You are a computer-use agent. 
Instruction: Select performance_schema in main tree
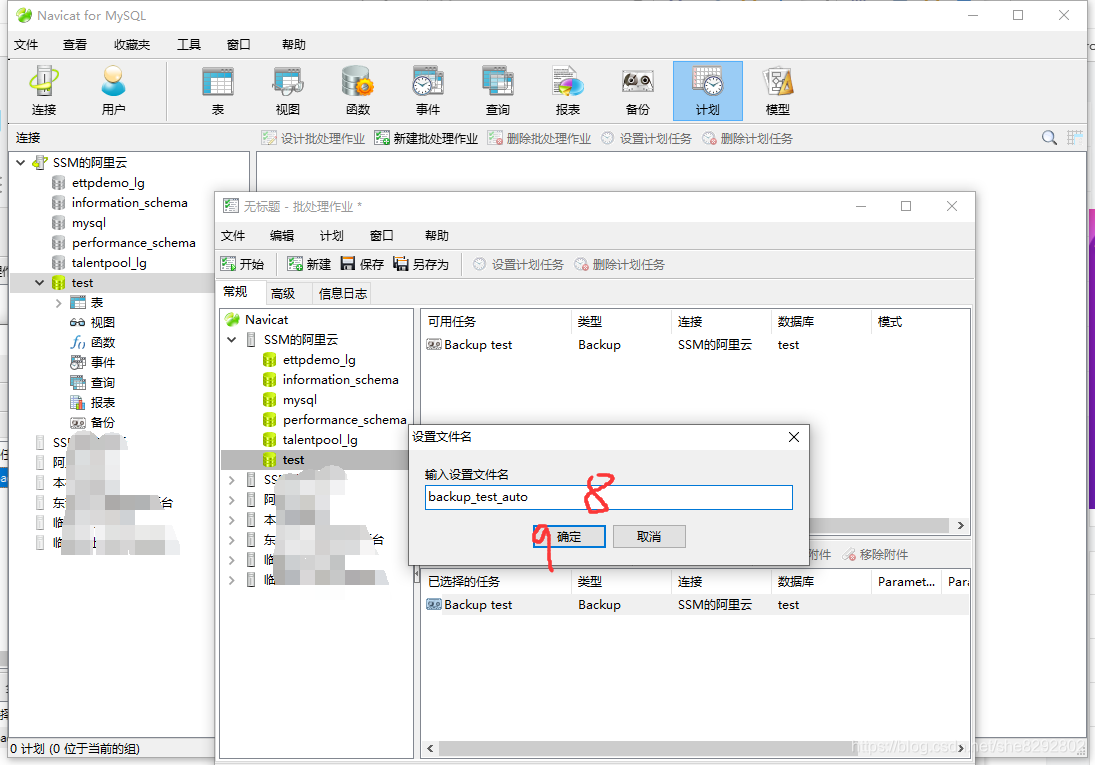click(133, 243)
